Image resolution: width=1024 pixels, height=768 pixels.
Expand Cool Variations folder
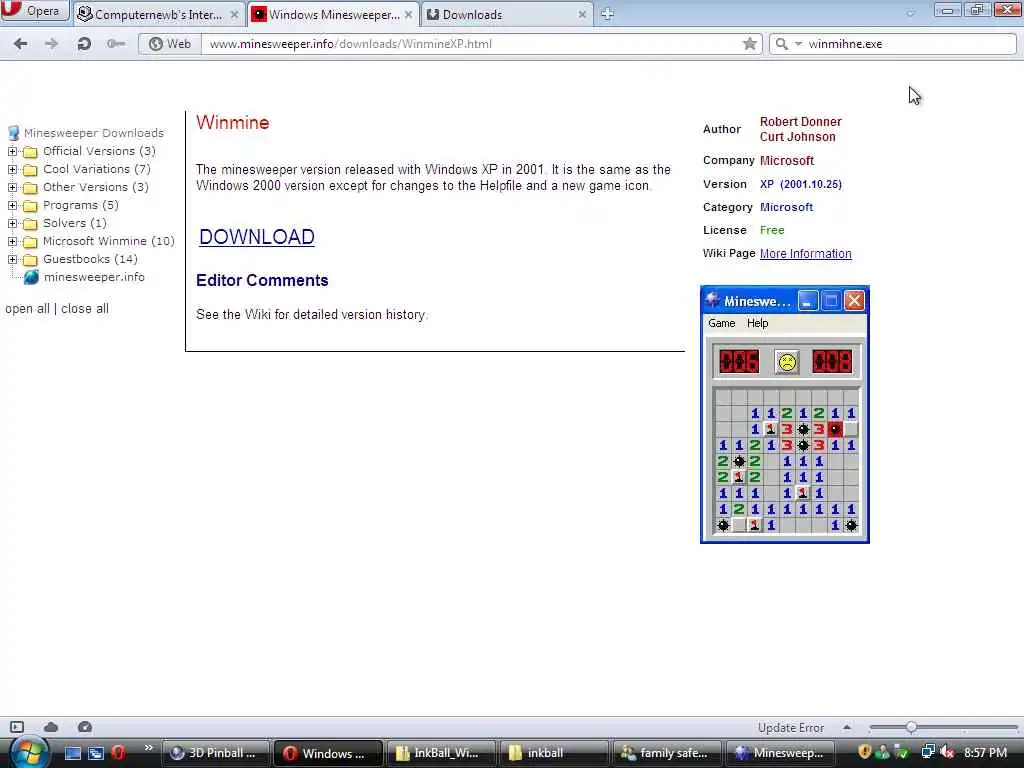[12, 169]
